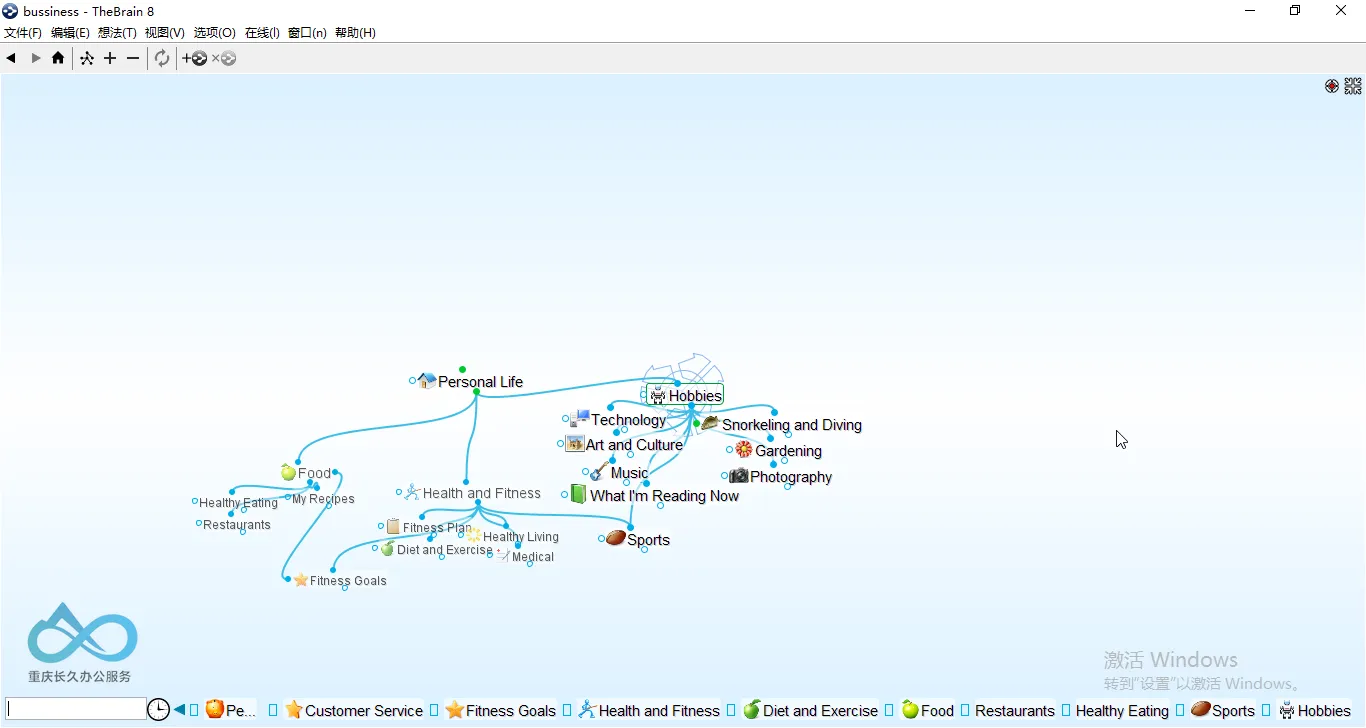
Task: Select the Art and Culture thought
Action: (x=634, y=445)
